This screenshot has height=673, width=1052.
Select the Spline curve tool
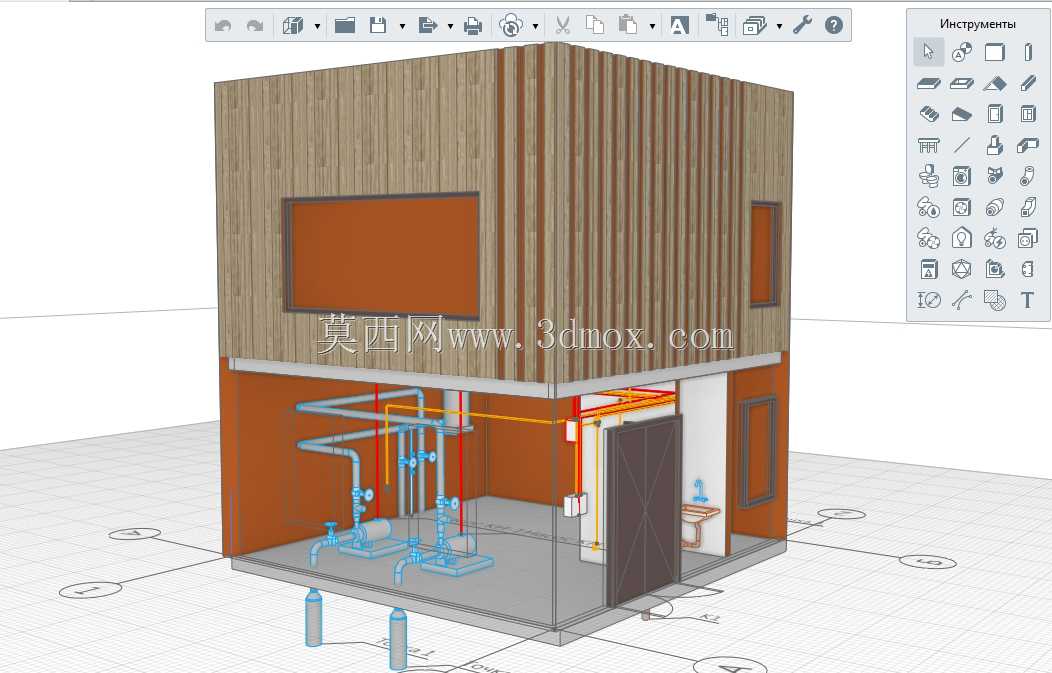[x=962, y=300]
